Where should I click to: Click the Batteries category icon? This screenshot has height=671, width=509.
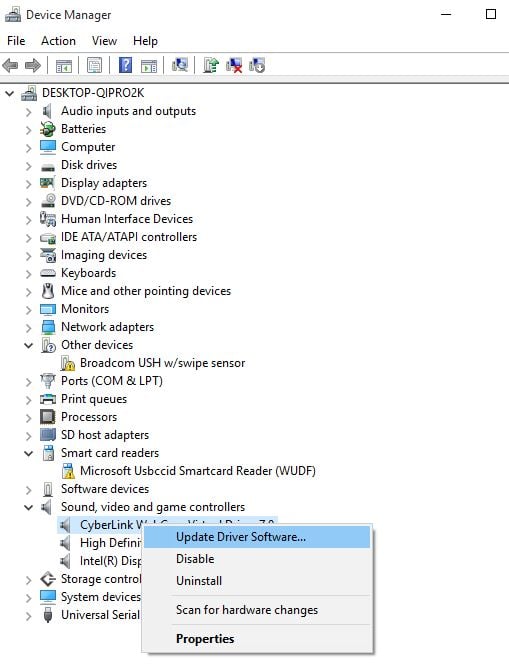48,129
